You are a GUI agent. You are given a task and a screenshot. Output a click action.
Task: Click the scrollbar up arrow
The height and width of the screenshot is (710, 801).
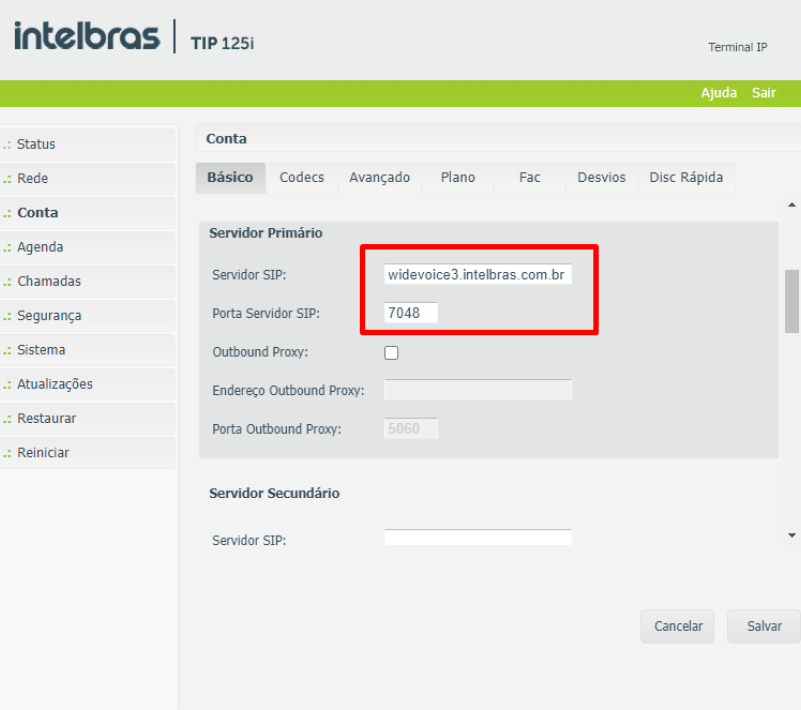[x=792, y=205]
